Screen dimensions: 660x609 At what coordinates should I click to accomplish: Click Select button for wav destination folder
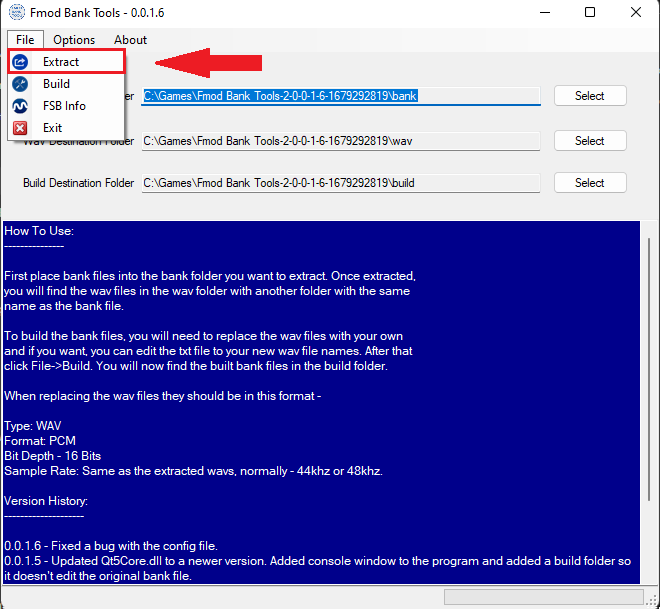point(590,141)
